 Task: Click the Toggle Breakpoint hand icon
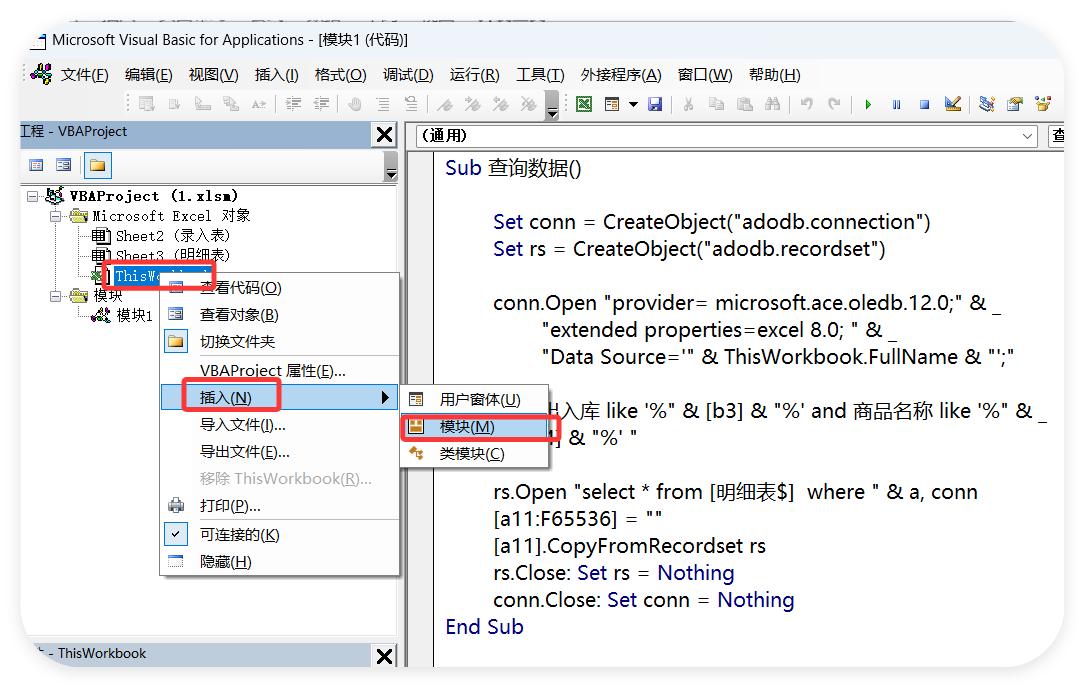pos(355,104)
